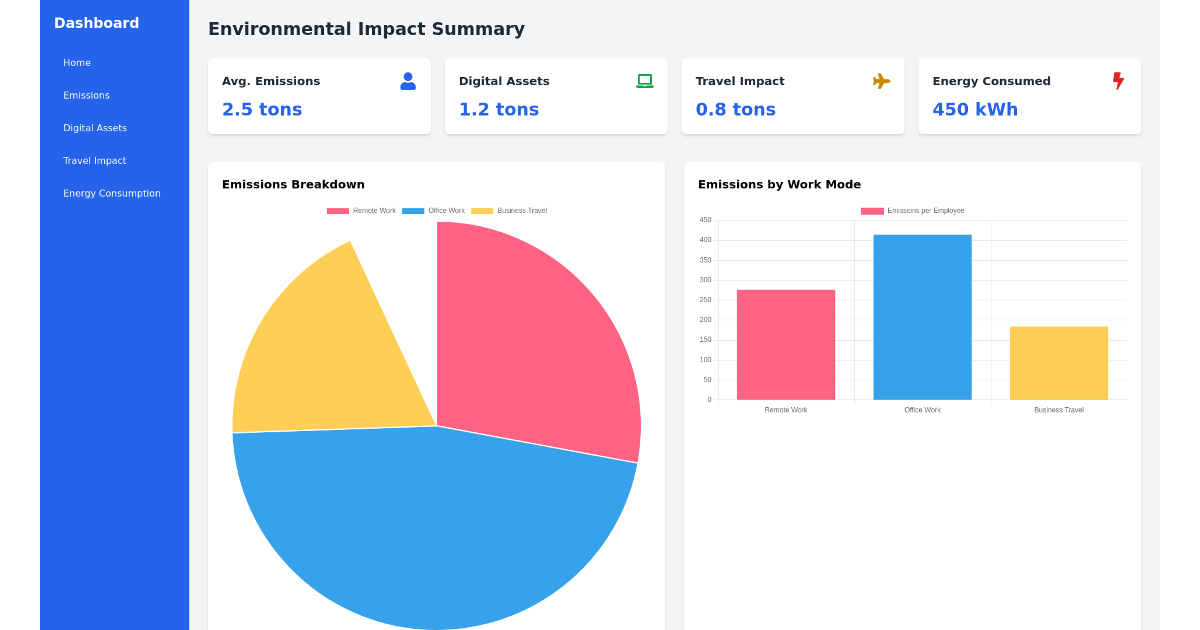
Task: Click the airplane icon on Travel Impact card
Action: (881, 81)
